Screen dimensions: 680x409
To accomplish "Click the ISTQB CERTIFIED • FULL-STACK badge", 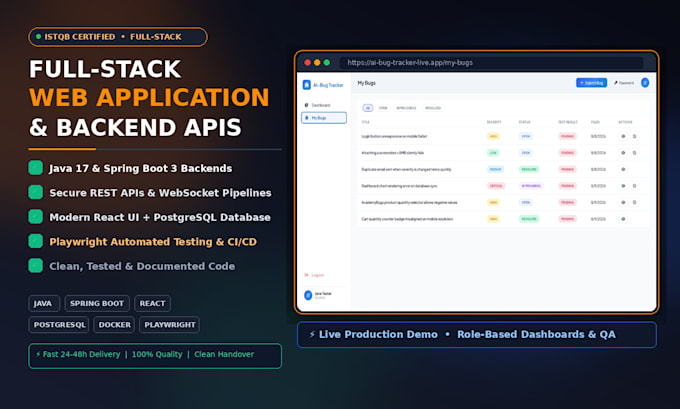I will (118, 37).
